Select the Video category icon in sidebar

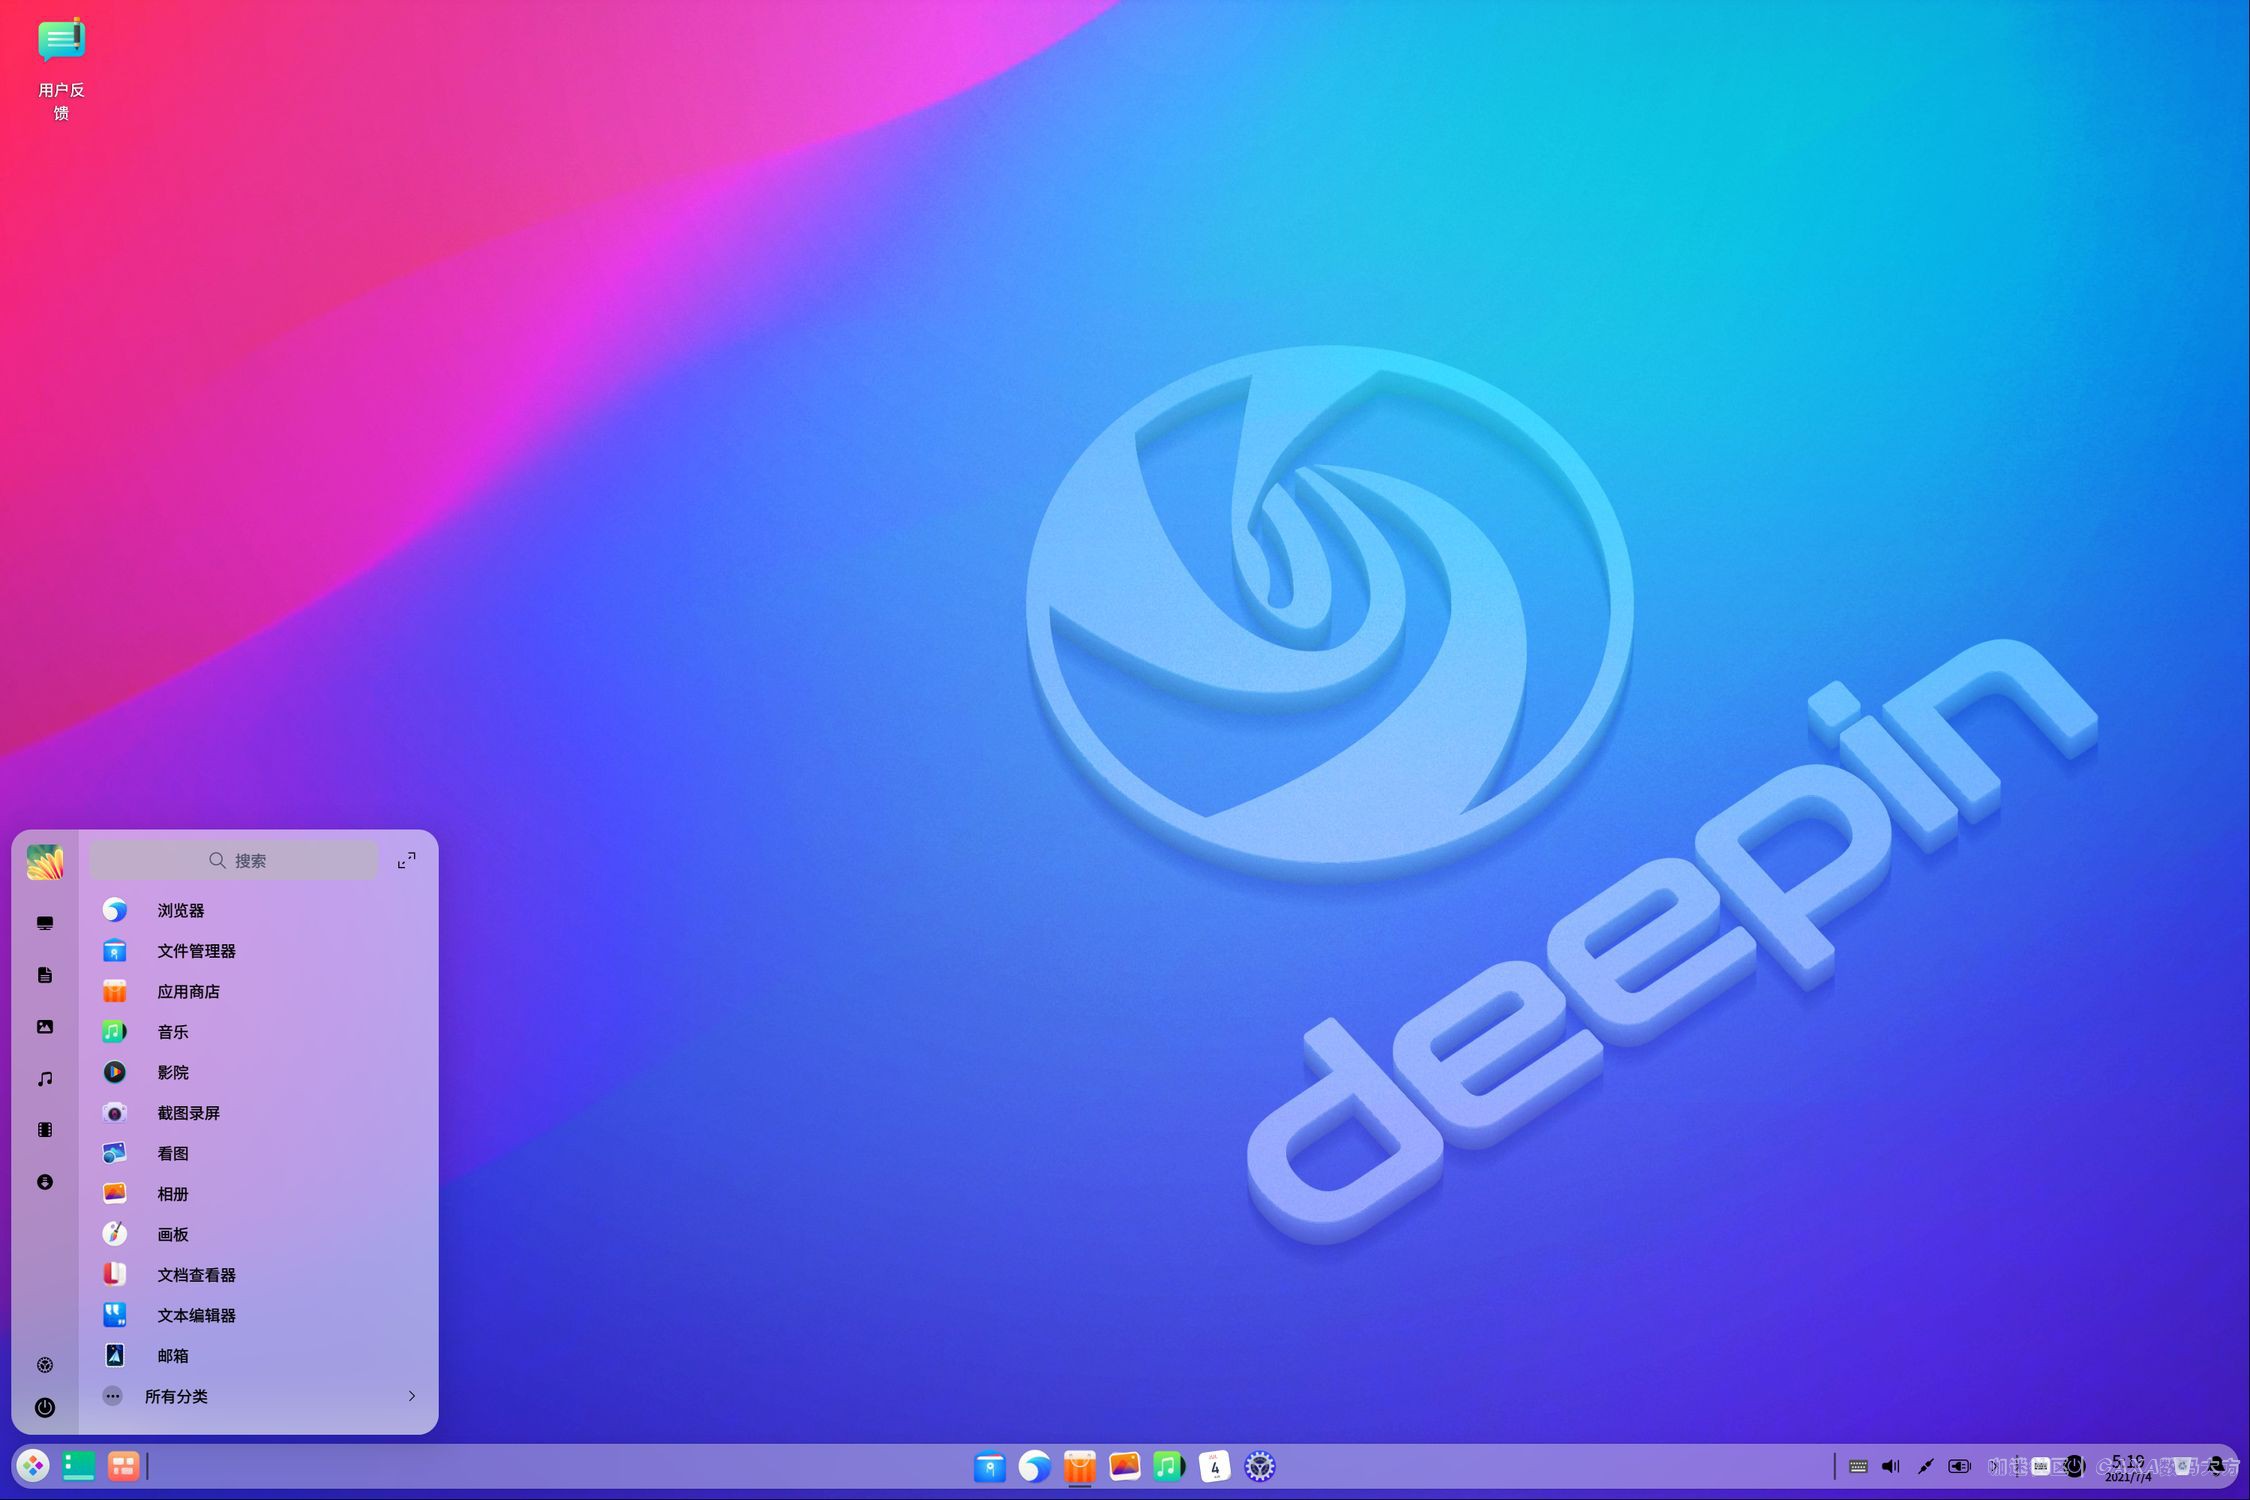click(45, 1128)
